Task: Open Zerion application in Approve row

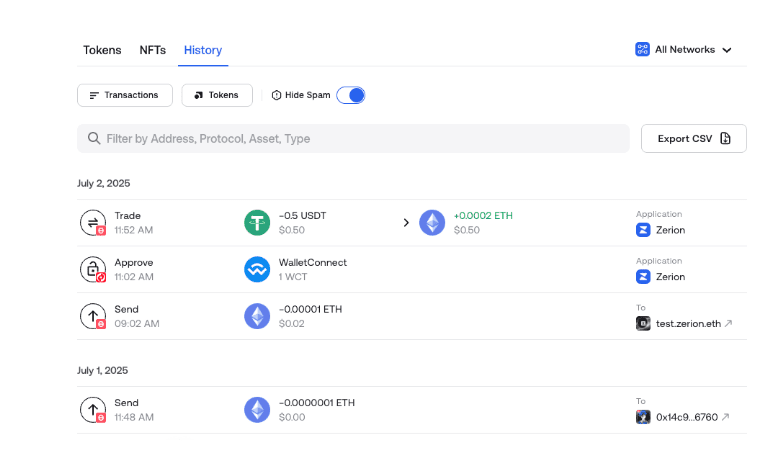Action: pos(661,277)
